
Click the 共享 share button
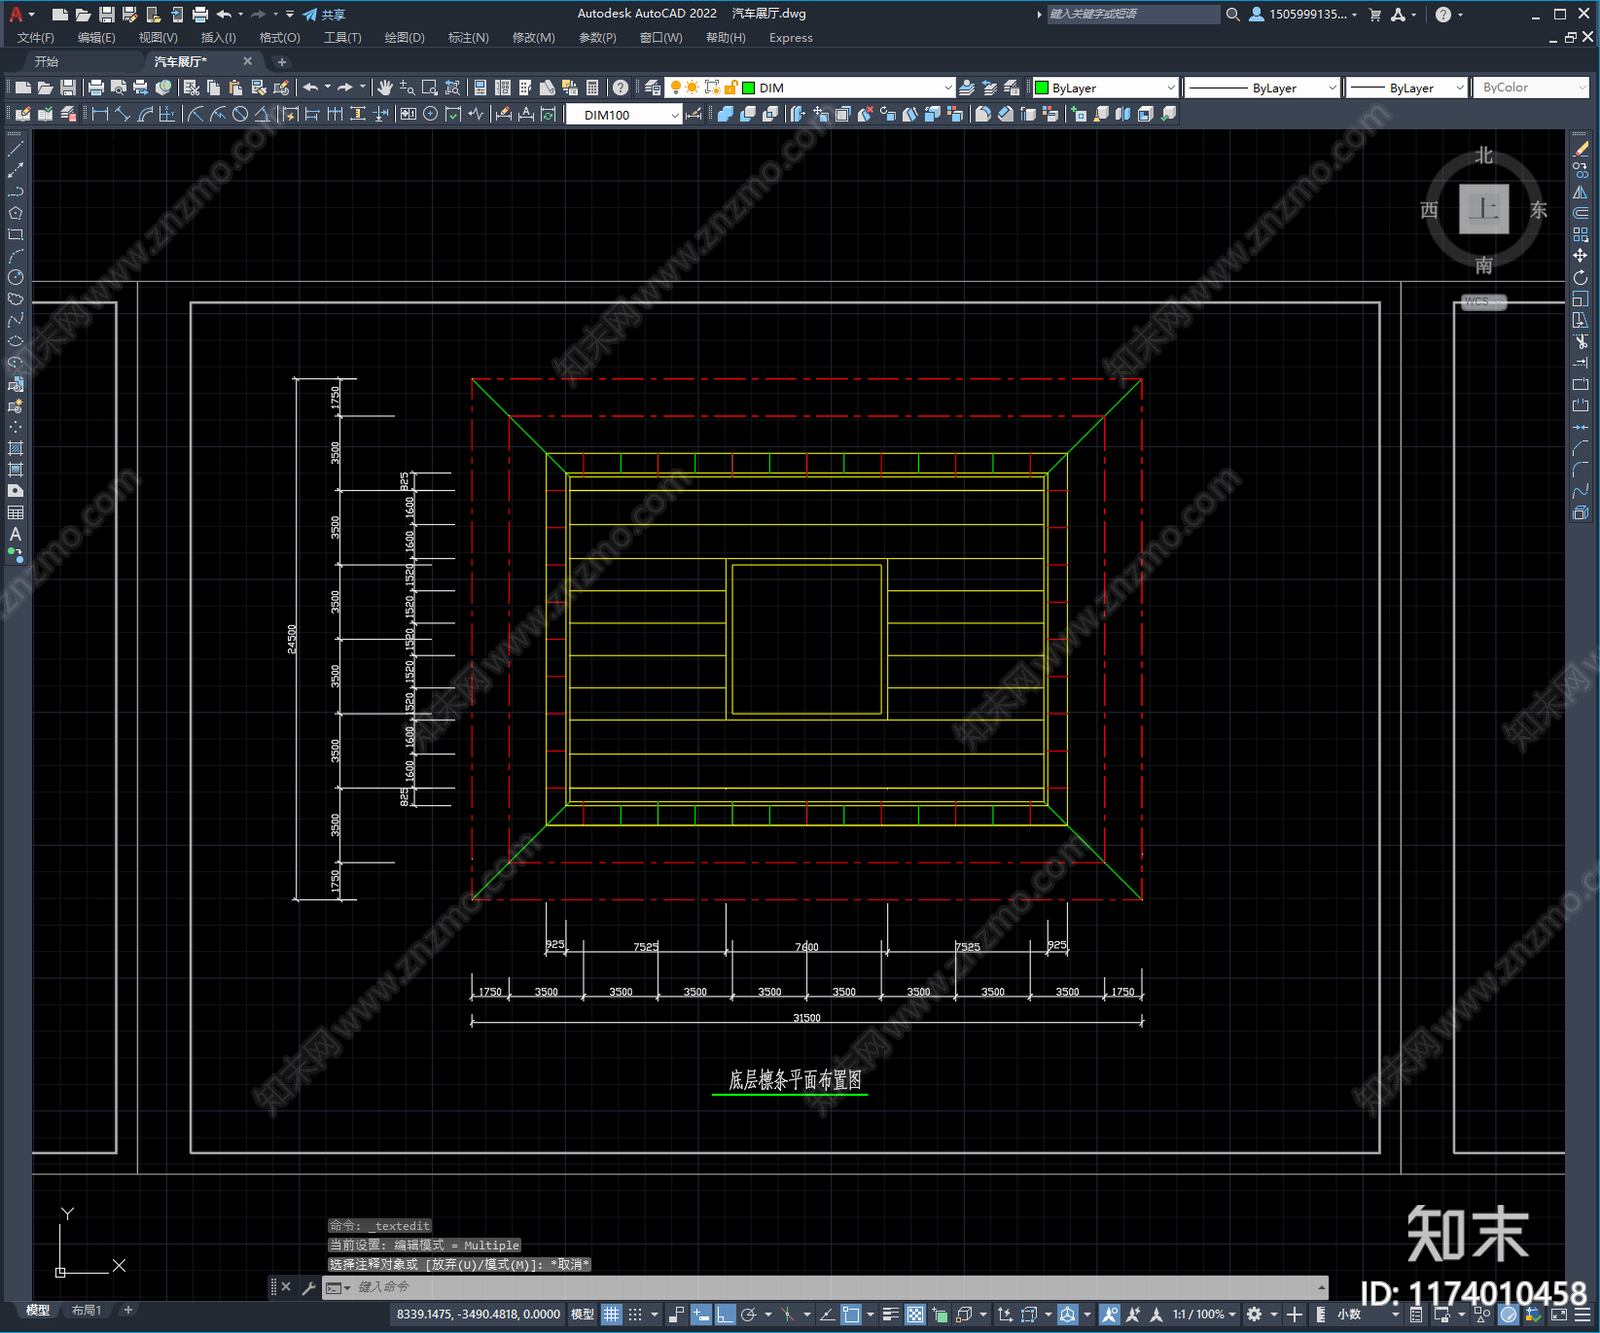click(x=324, y=14)
